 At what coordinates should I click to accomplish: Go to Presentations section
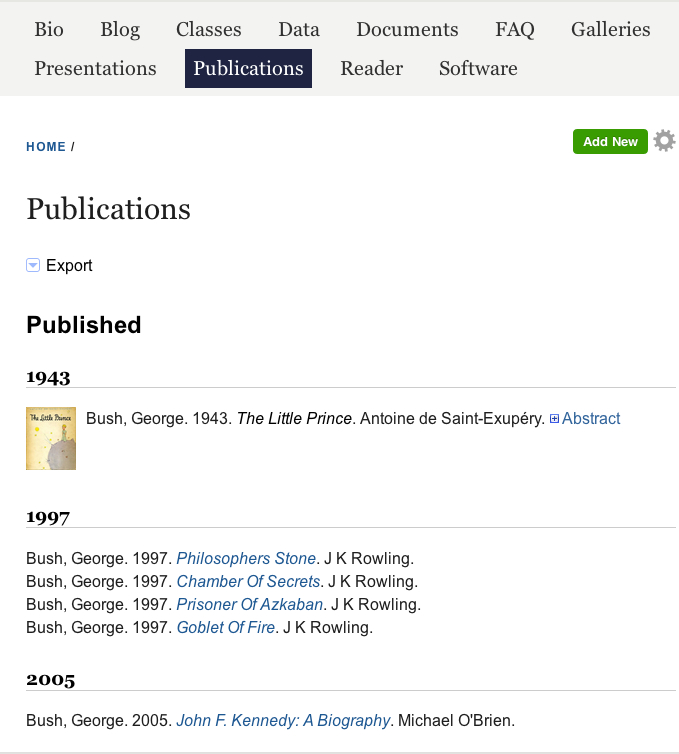coord(95,68)
